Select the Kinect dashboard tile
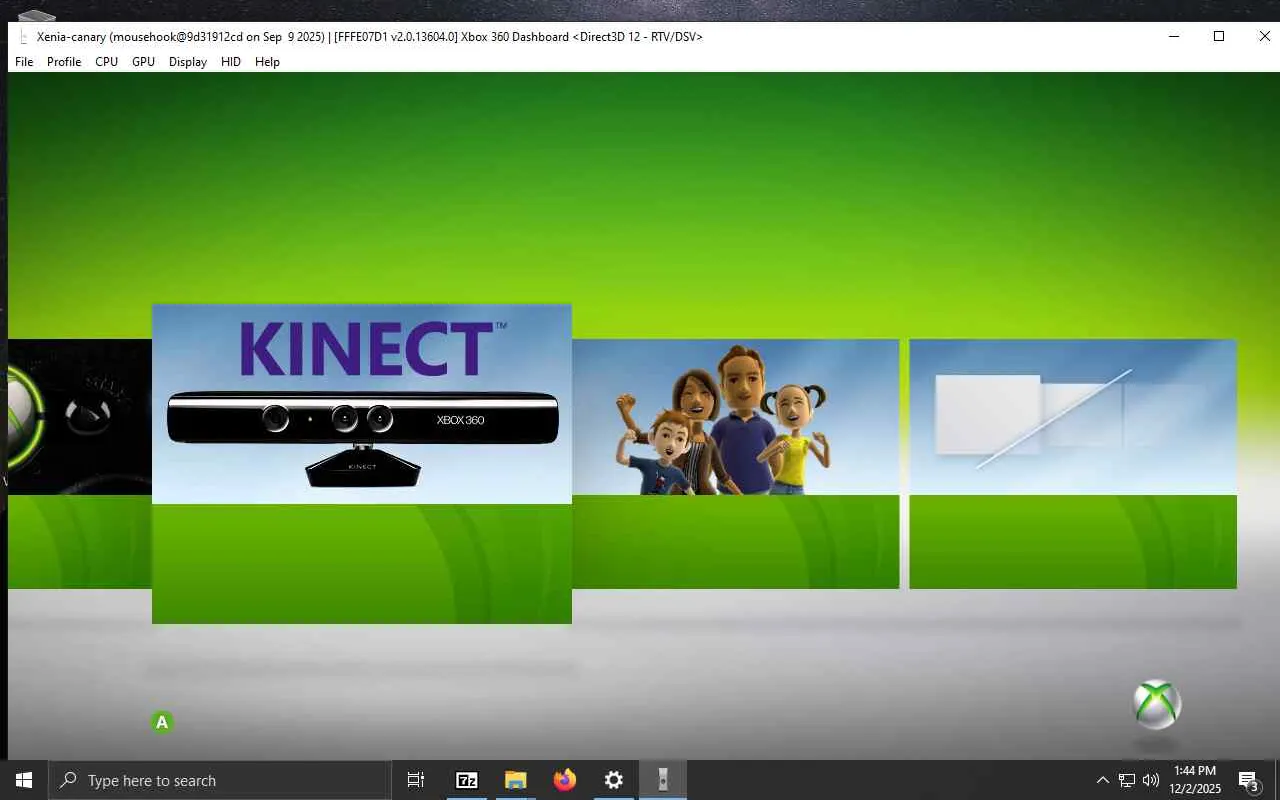This screenshot has width=1280, height=800. [x=362, y=464]
